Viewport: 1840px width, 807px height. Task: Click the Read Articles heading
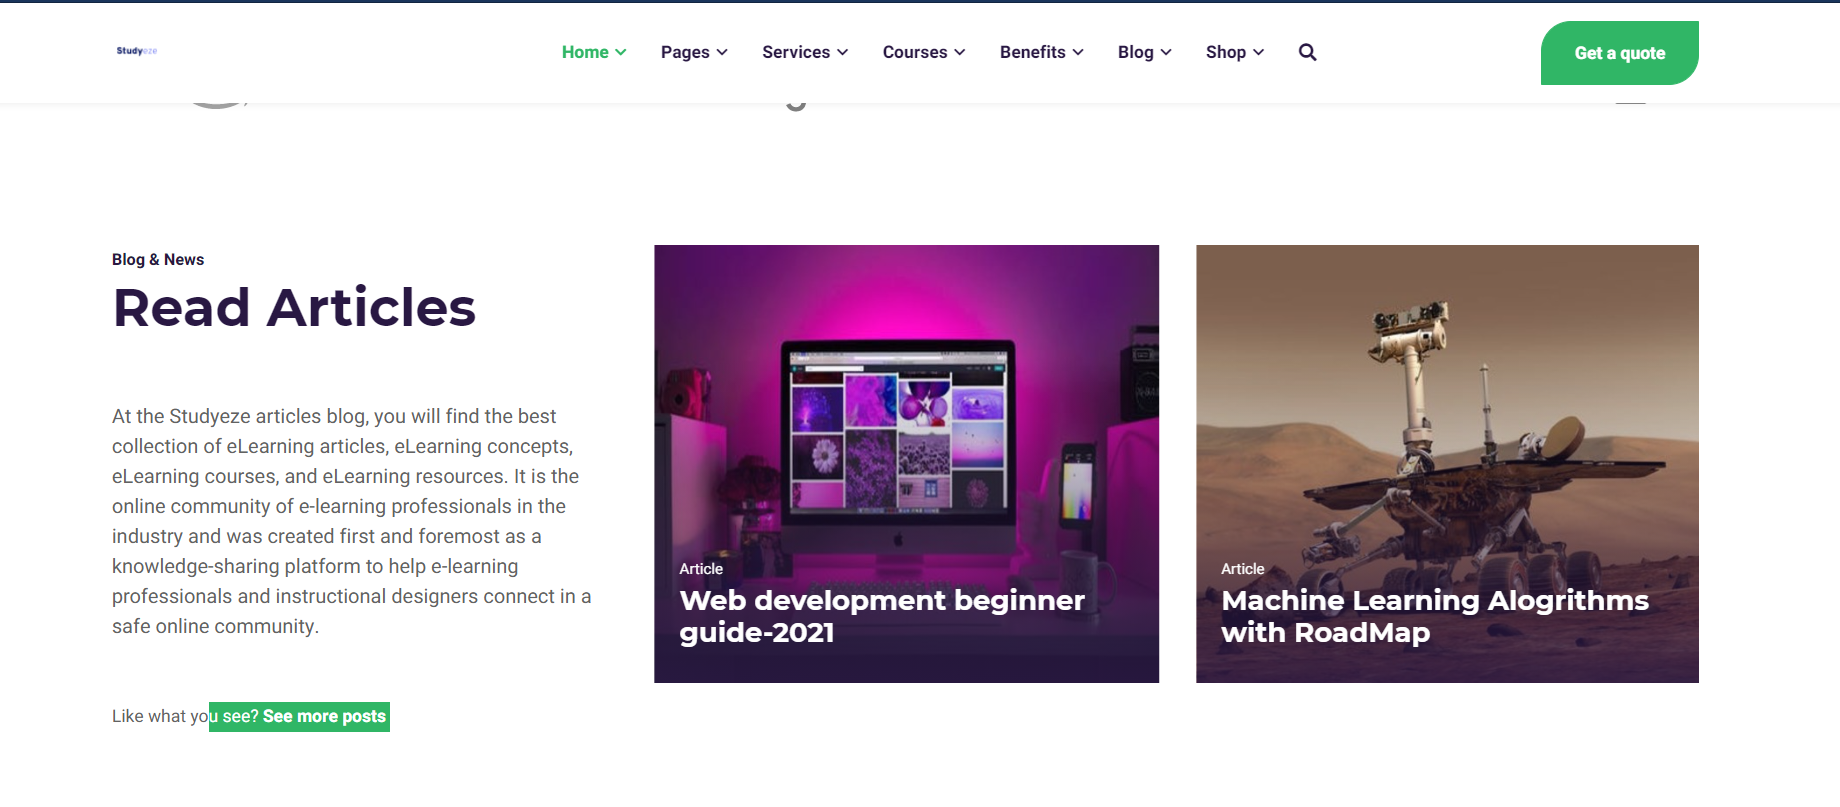point(294,307)
